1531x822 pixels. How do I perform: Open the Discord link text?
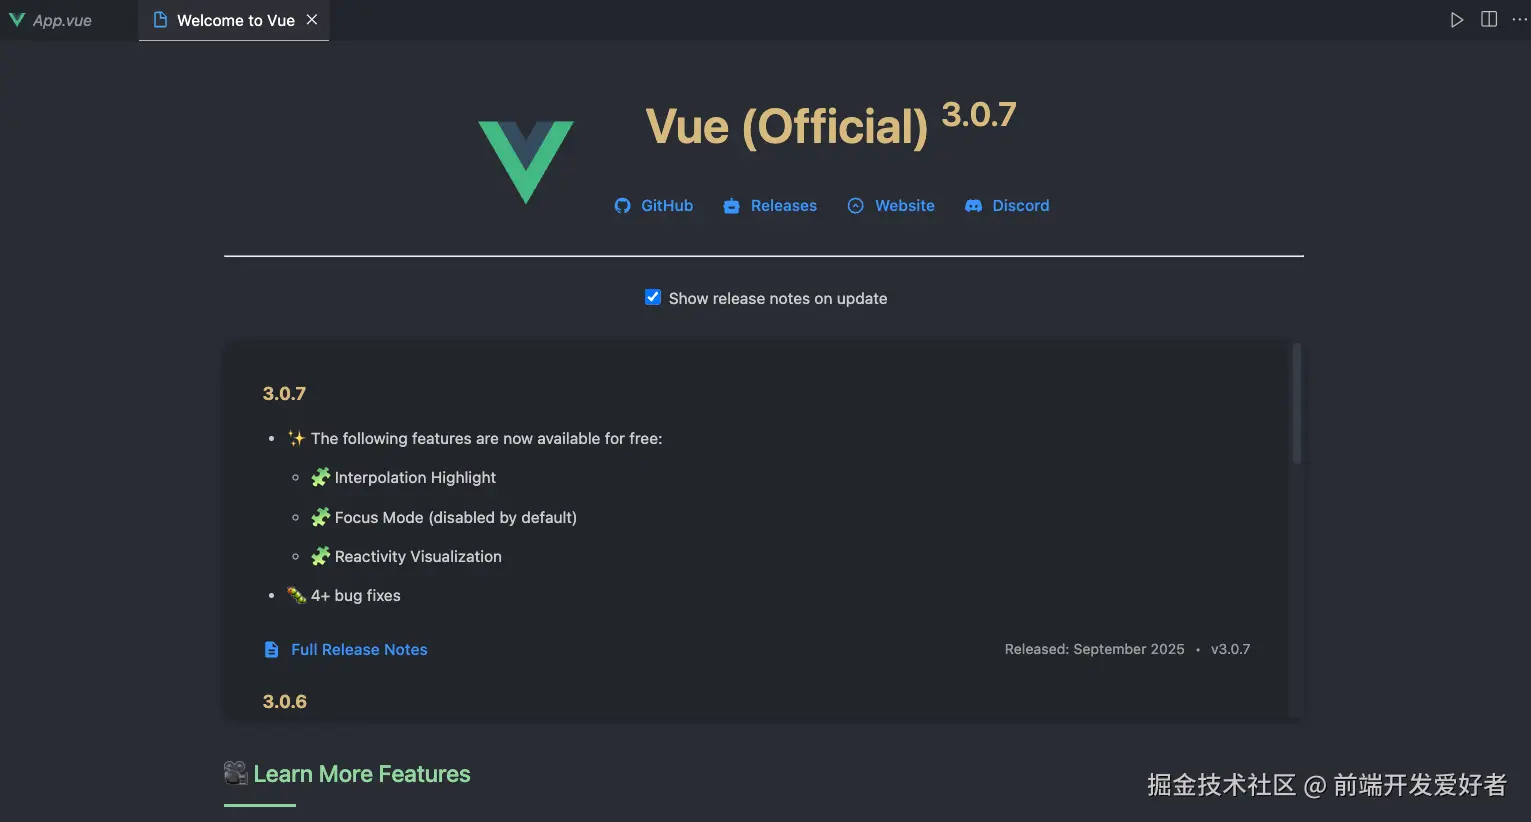pyautogui.click(x=1020, y=206)
